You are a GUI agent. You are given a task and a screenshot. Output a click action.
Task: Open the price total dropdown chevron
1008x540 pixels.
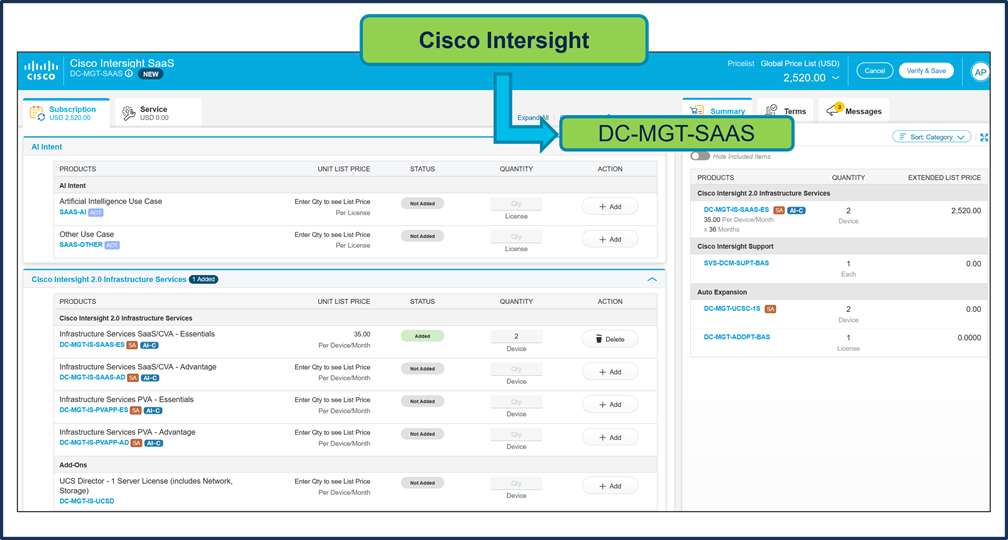point(835,78)
